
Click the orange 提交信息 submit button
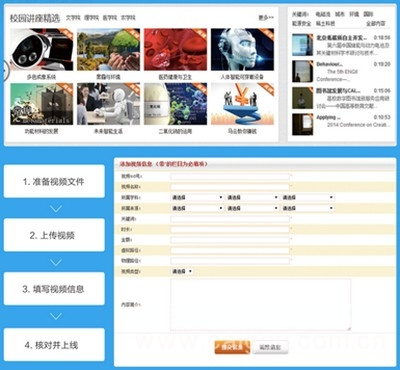[232, 347]
